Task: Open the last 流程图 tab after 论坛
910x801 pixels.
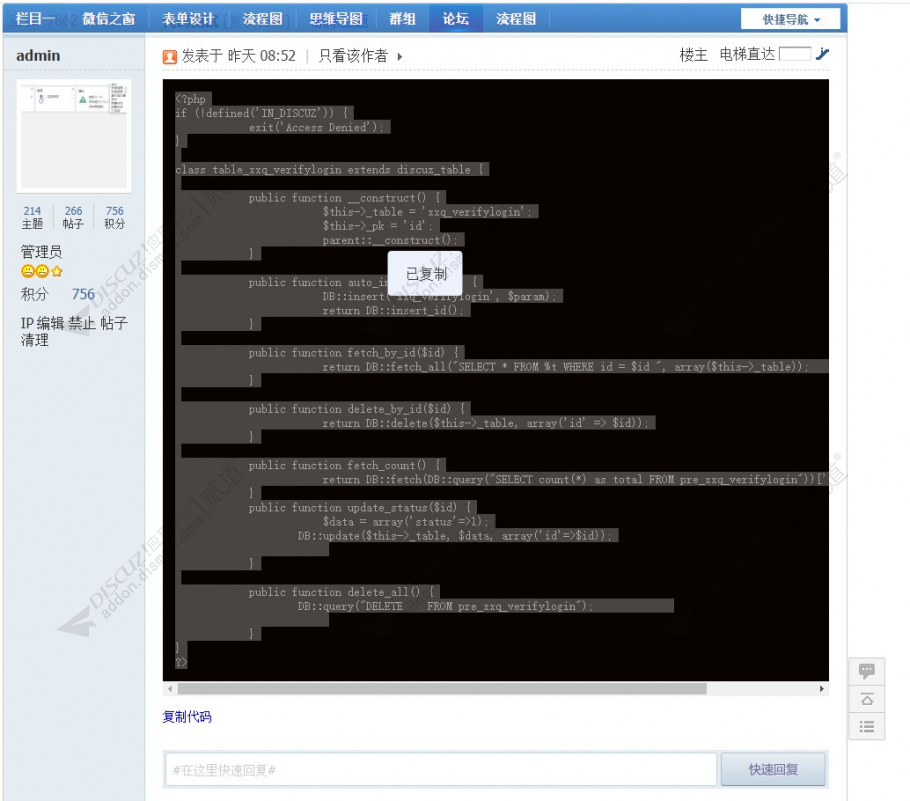Action: [516, 19]
